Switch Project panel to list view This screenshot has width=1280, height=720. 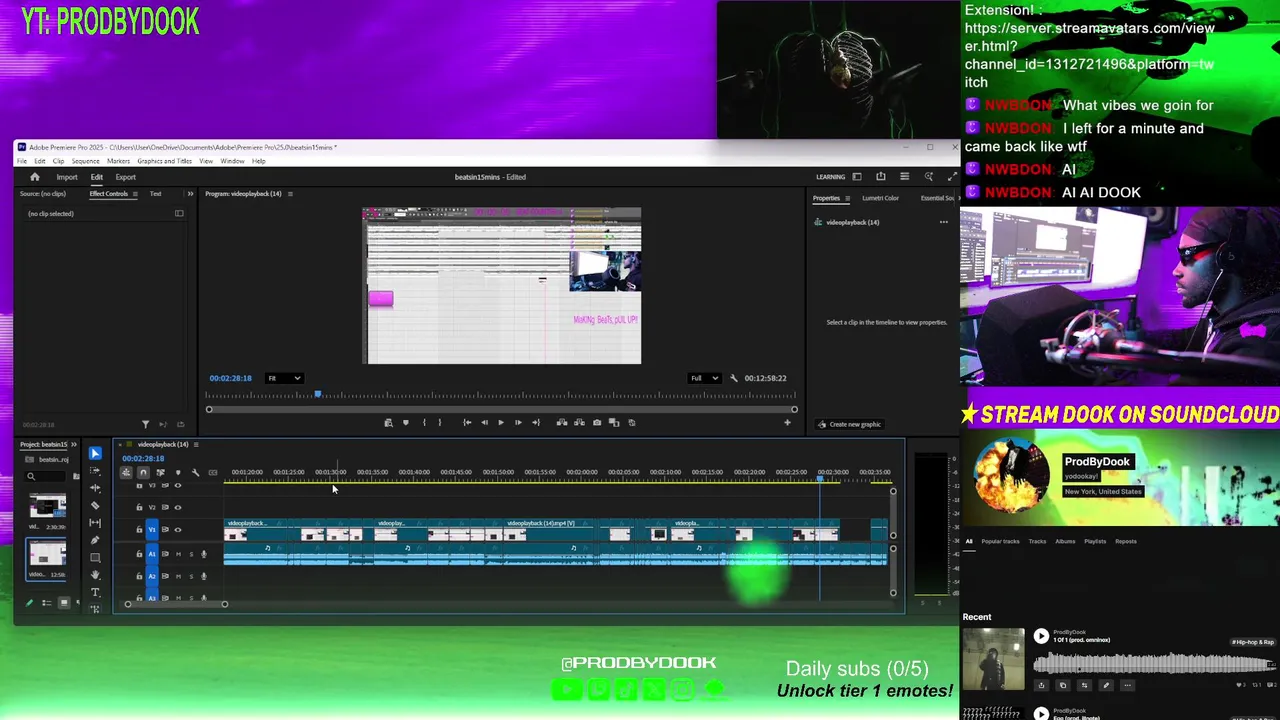point(46,603)
